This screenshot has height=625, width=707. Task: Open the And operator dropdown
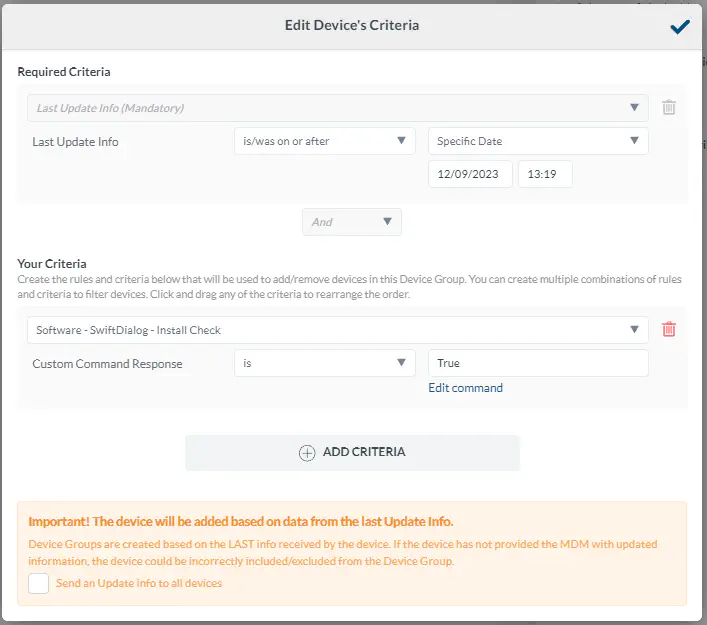[351, 222]
